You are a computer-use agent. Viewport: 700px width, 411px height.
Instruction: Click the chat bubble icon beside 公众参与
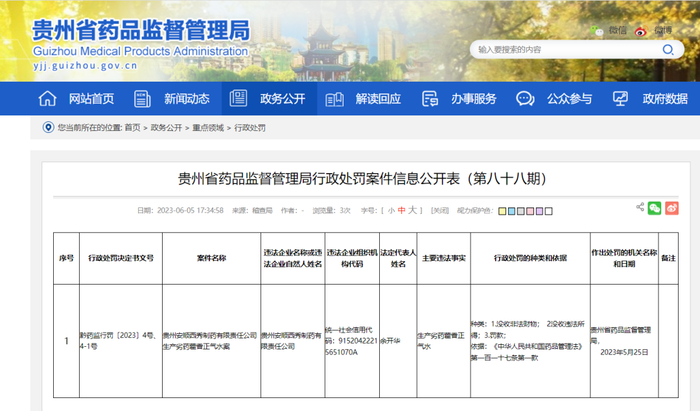(525, 98)
